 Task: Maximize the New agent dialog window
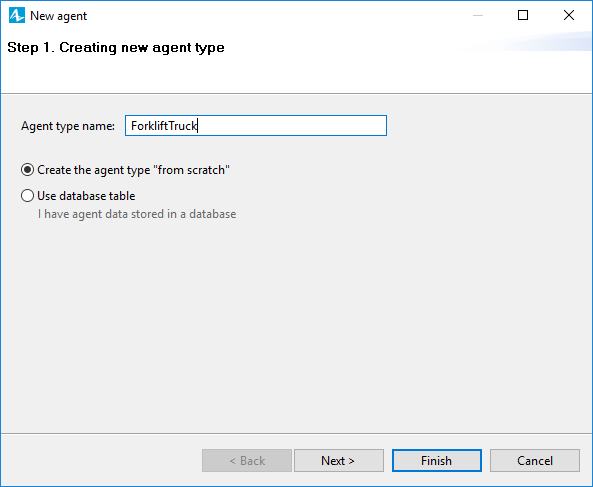pos(523,15)
